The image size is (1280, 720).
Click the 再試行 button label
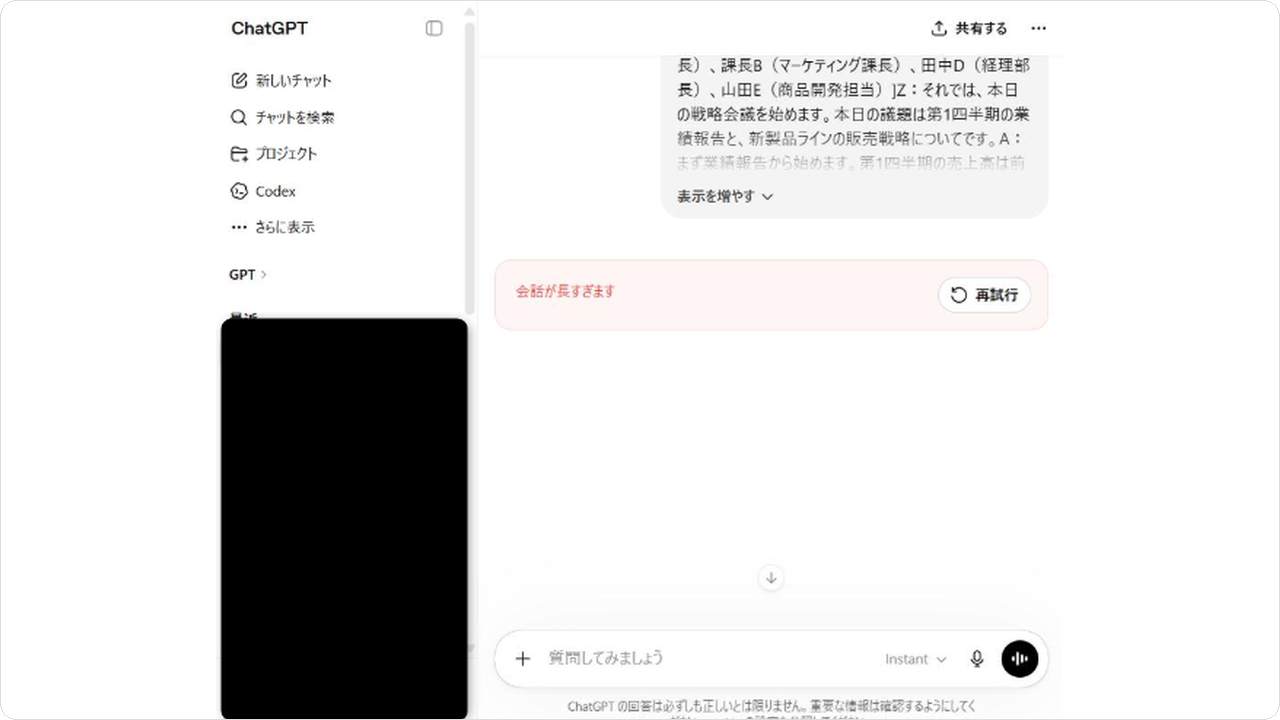pyautogui.click(x=997, y=295)
